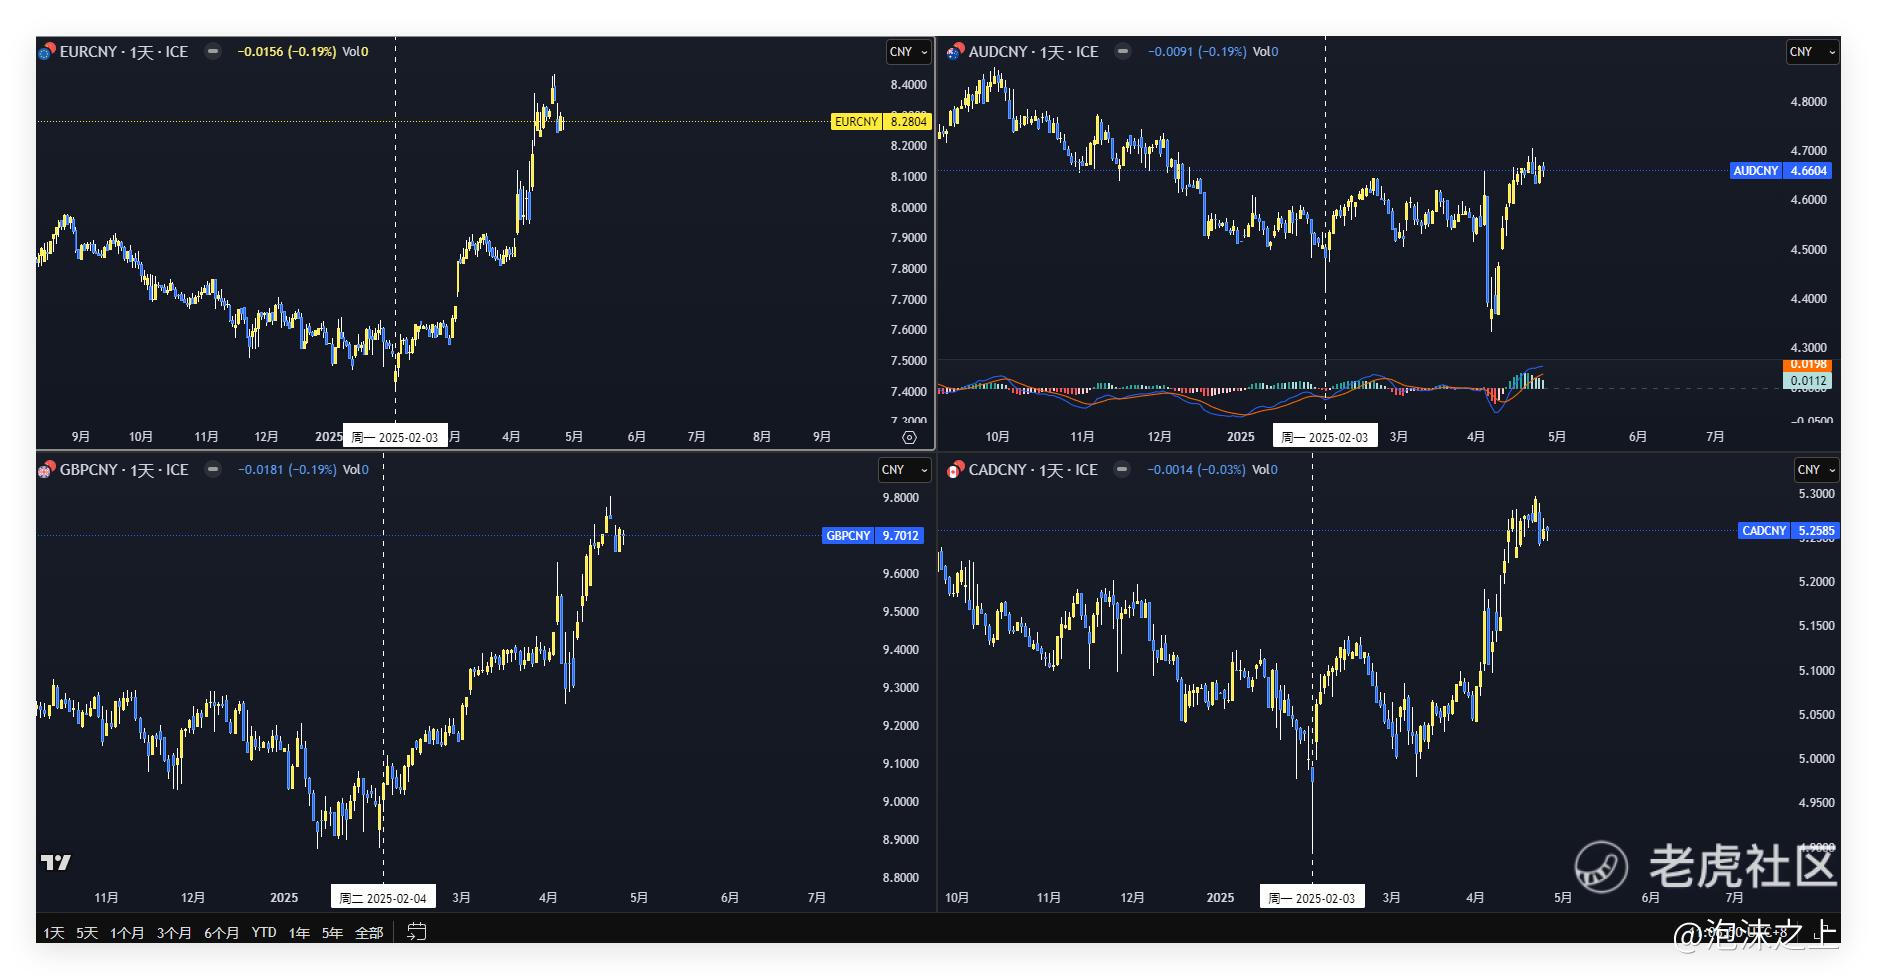Click the AUDCNY change value −0.0091 (−0.19%)

(1197, 52)
